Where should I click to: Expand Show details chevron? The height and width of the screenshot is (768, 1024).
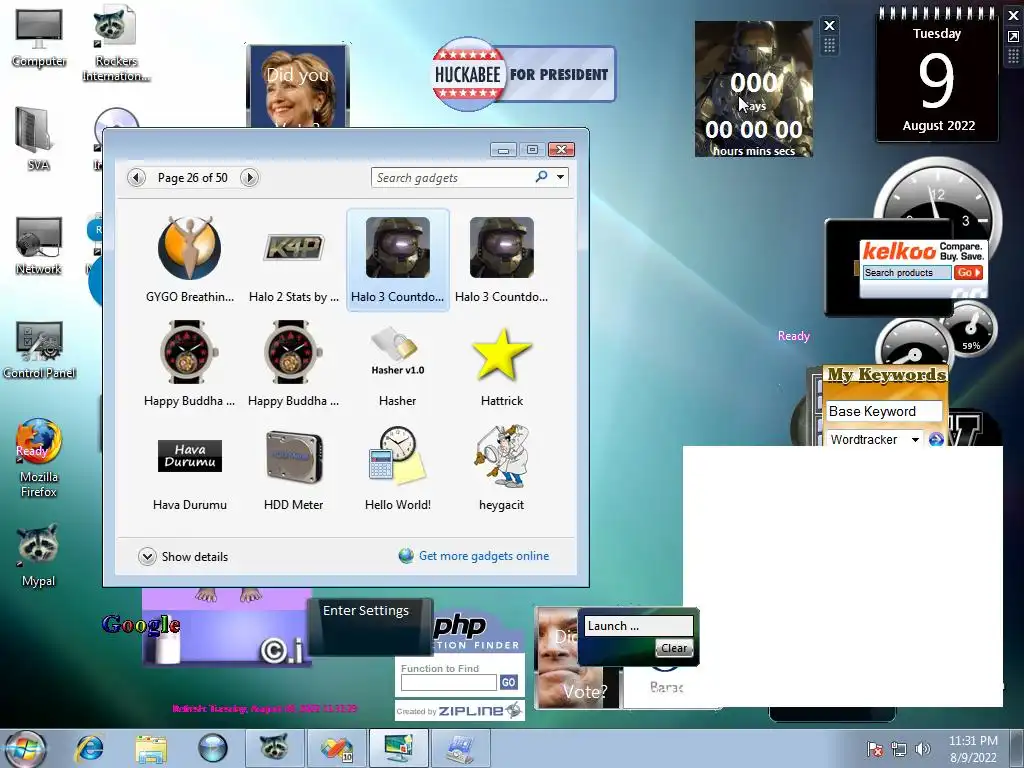148,556
